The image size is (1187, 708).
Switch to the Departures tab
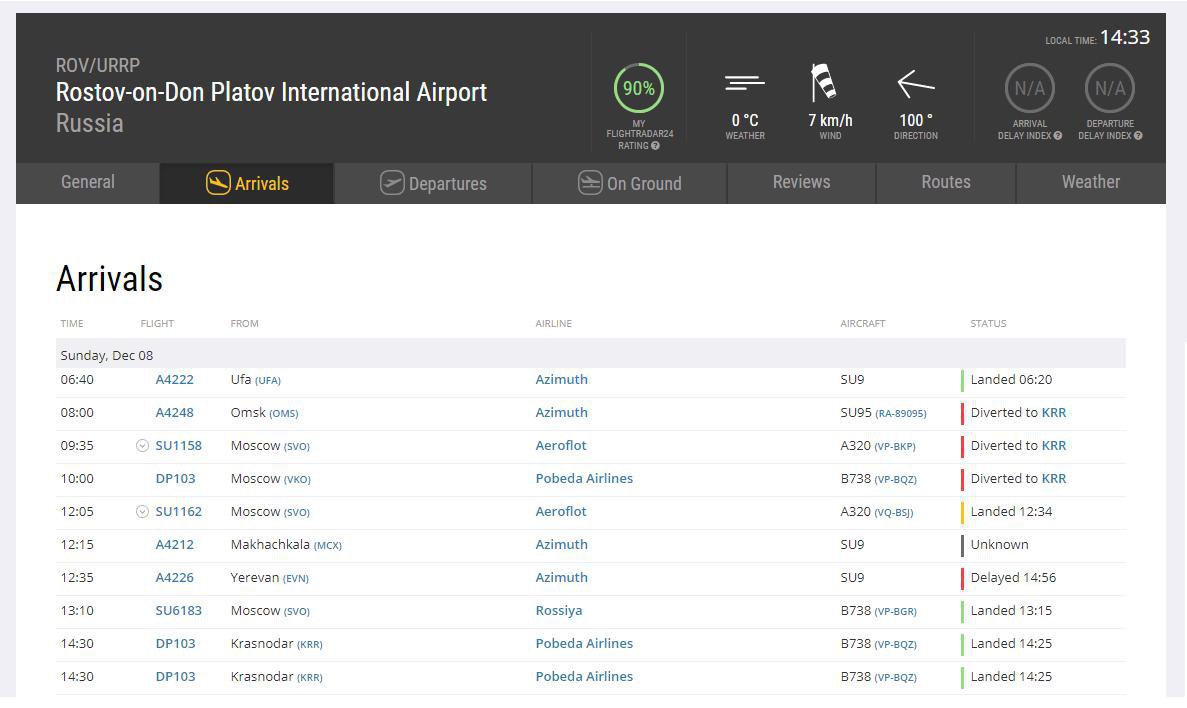coord(433,182)
